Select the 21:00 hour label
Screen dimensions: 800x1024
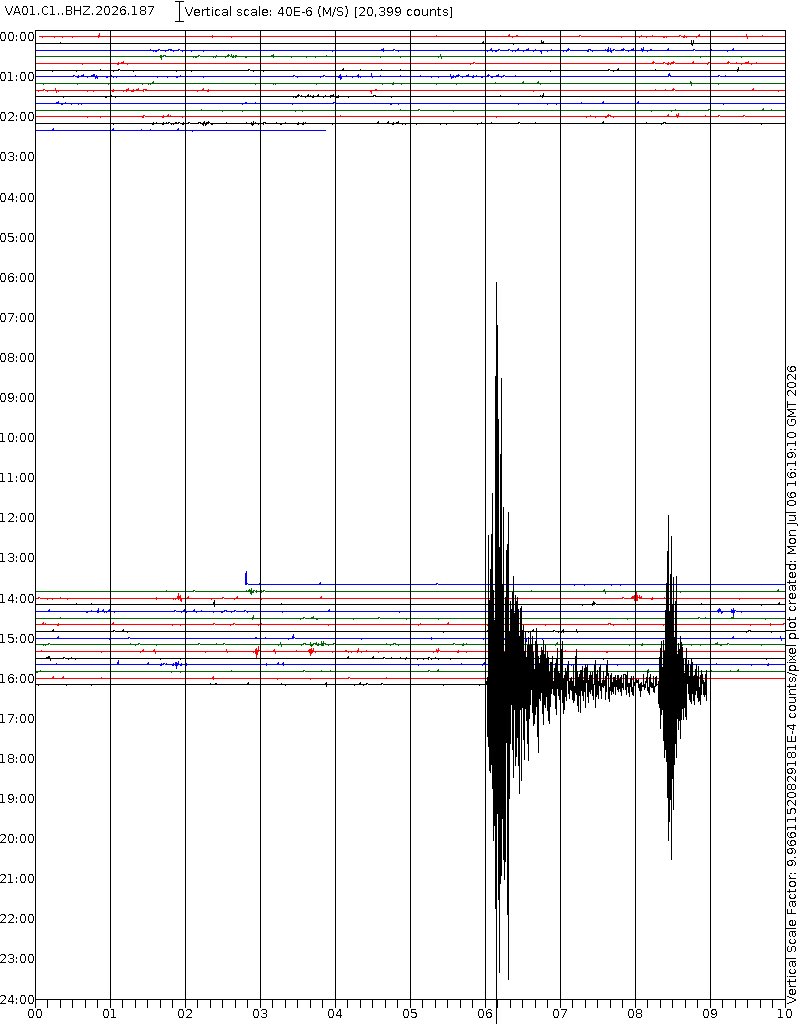tap(18, 879)
